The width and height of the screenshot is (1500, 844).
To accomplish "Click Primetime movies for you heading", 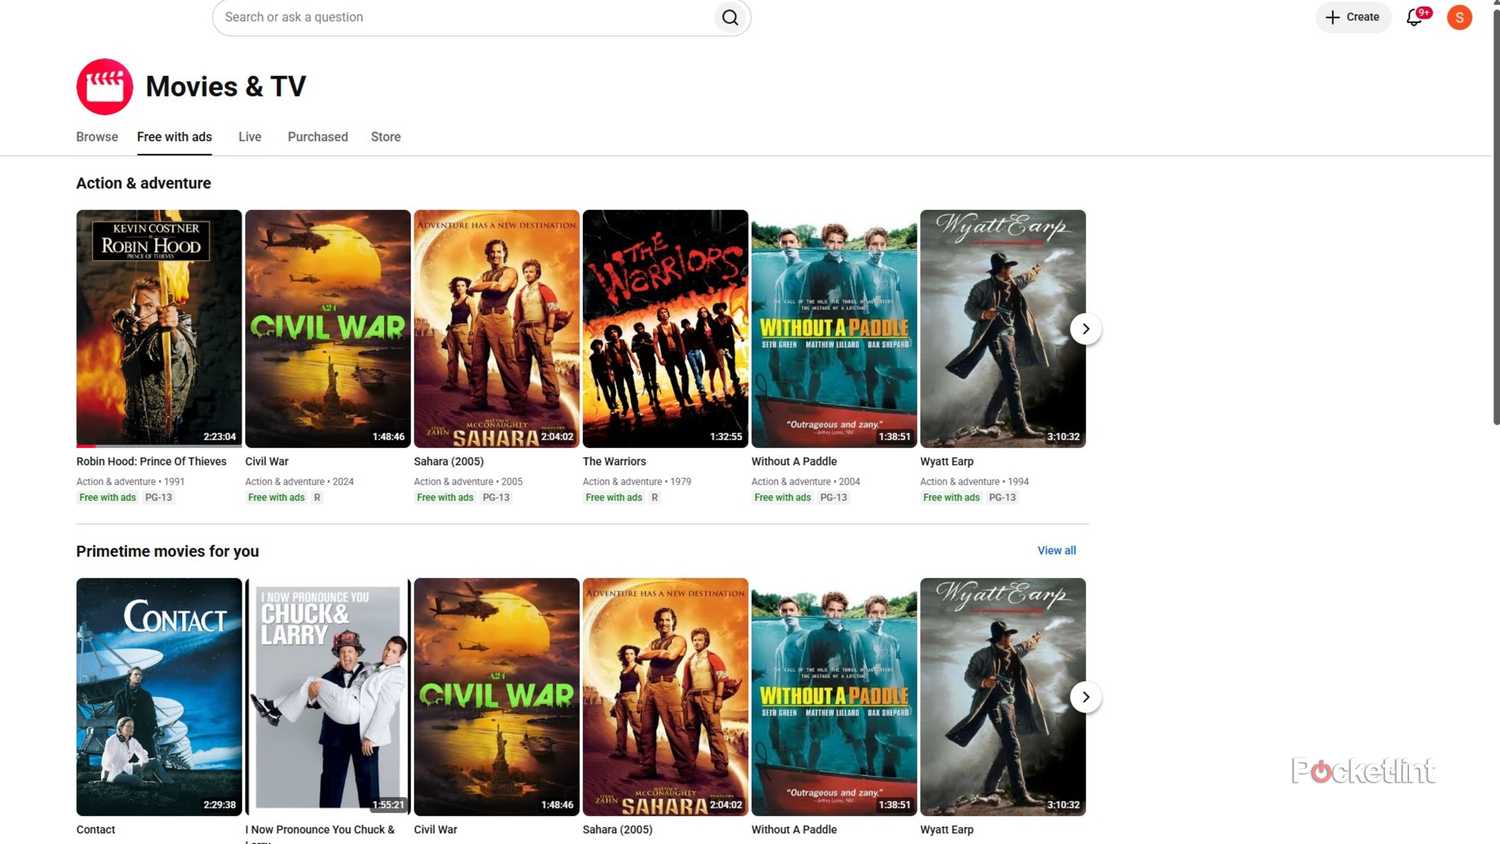I will (168, 552).
